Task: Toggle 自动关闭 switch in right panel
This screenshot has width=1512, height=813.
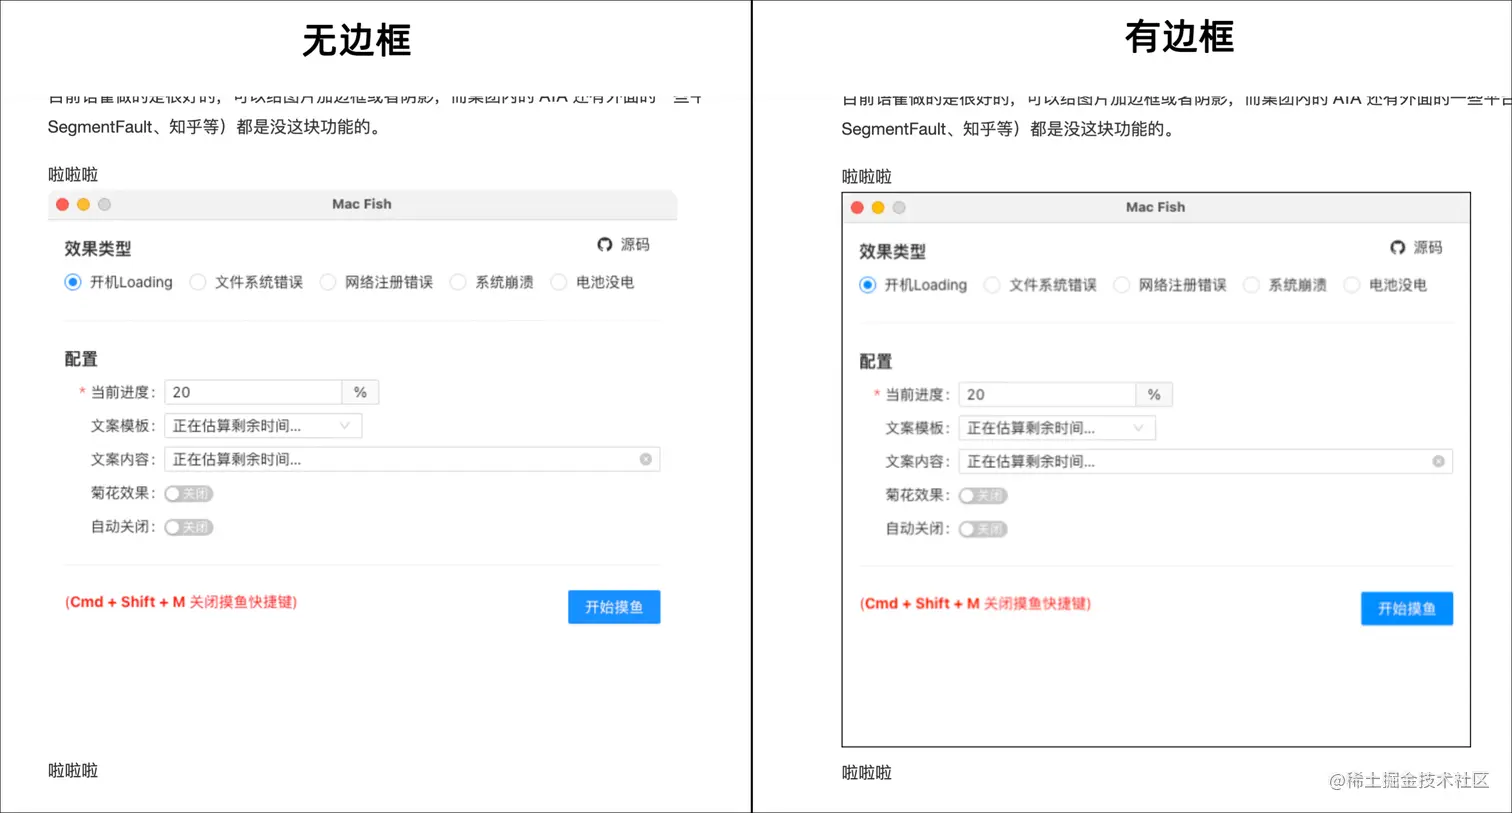Action: (x=983, y=529)
